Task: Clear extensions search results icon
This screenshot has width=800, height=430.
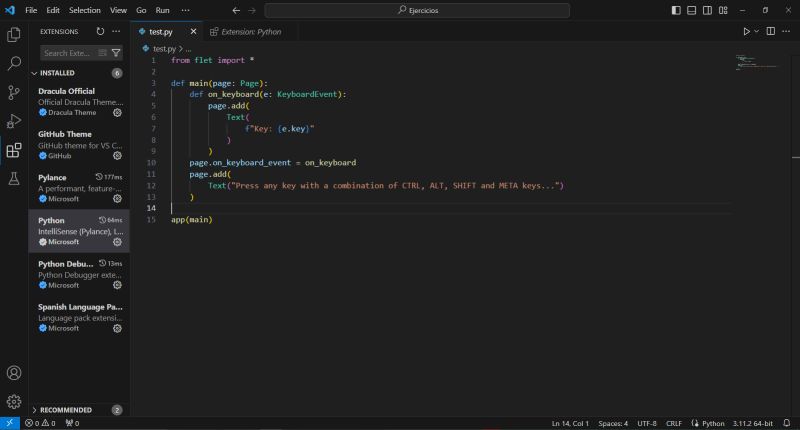Action: coord(103,53)
